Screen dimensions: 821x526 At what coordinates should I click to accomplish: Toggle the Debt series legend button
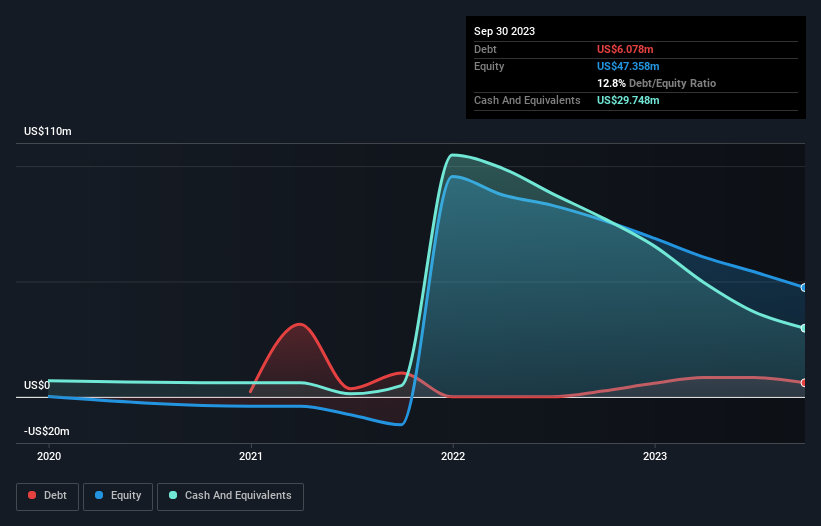point(47,496)
